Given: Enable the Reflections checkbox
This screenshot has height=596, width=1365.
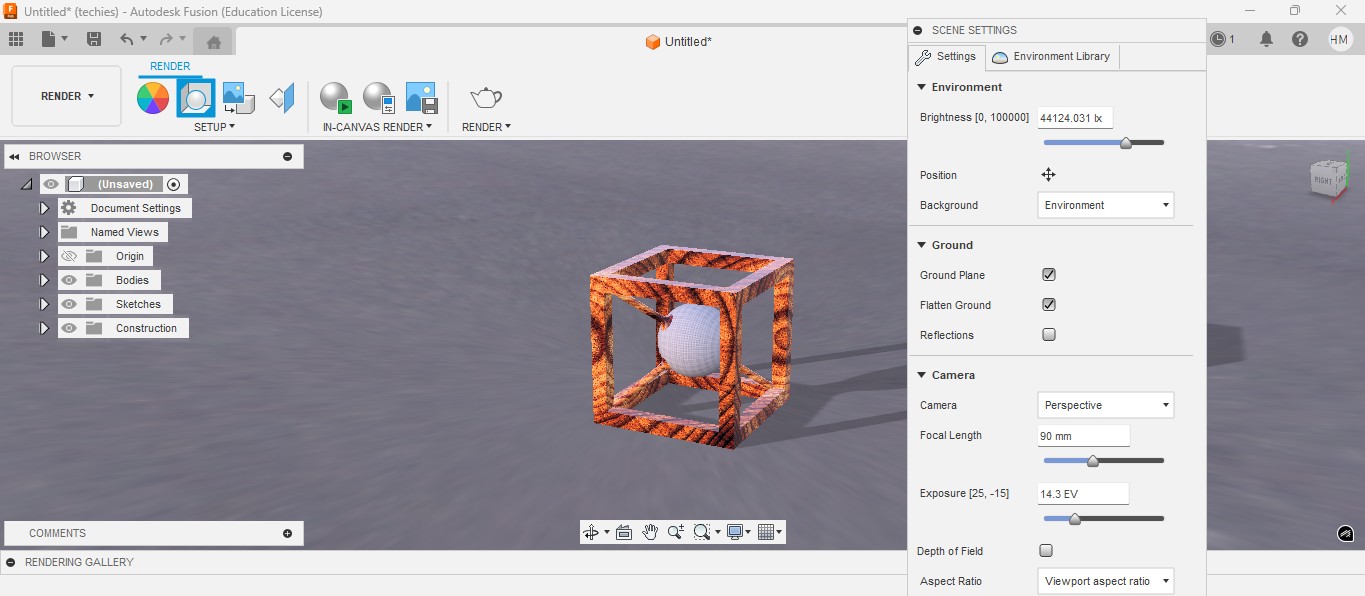Looking at the screenshot, I should click(x=1049, y=335).
